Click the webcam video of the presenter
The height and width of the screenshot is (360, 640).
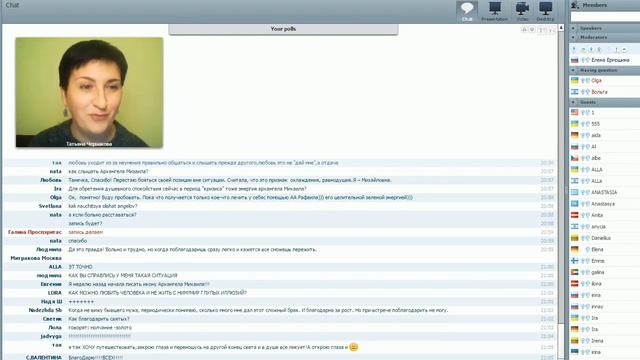click(89, 92)
